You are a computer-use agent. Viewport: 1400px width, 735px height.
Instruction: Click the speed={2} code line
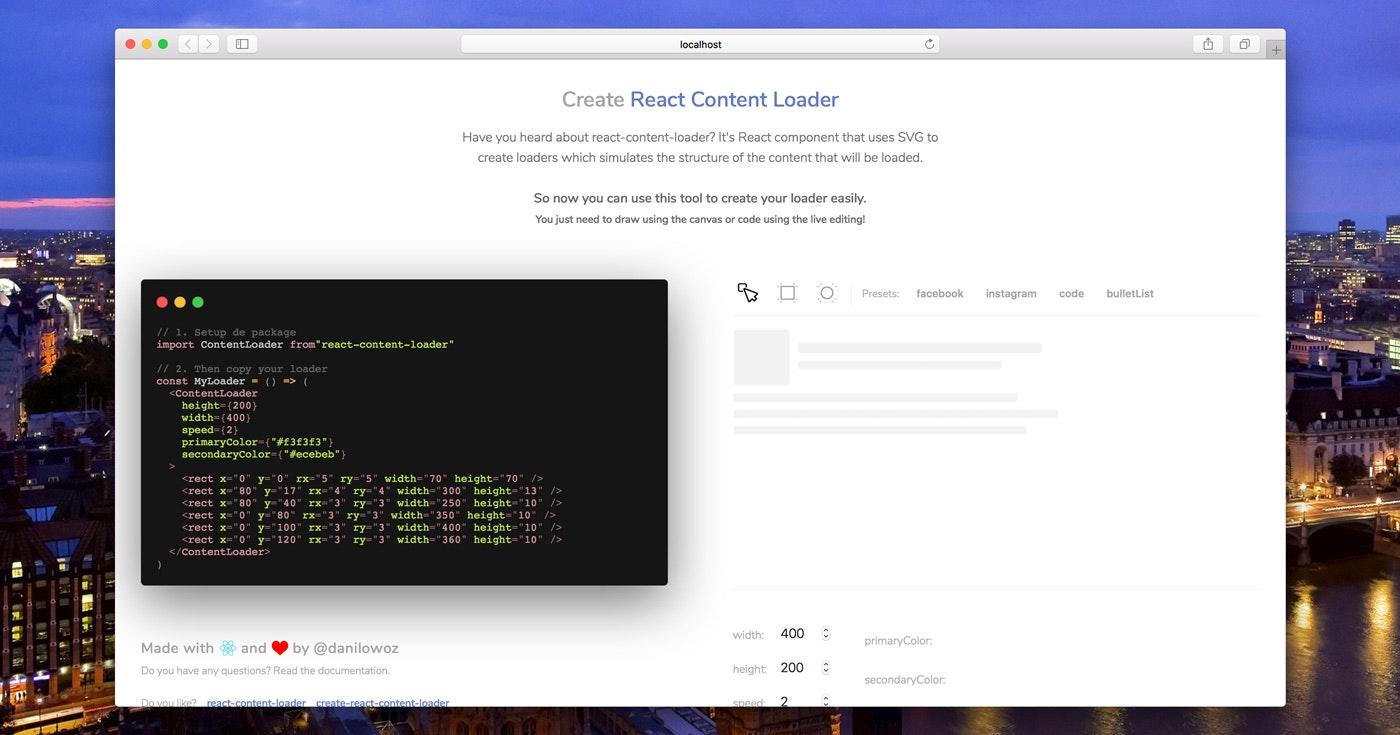point(210,430)
